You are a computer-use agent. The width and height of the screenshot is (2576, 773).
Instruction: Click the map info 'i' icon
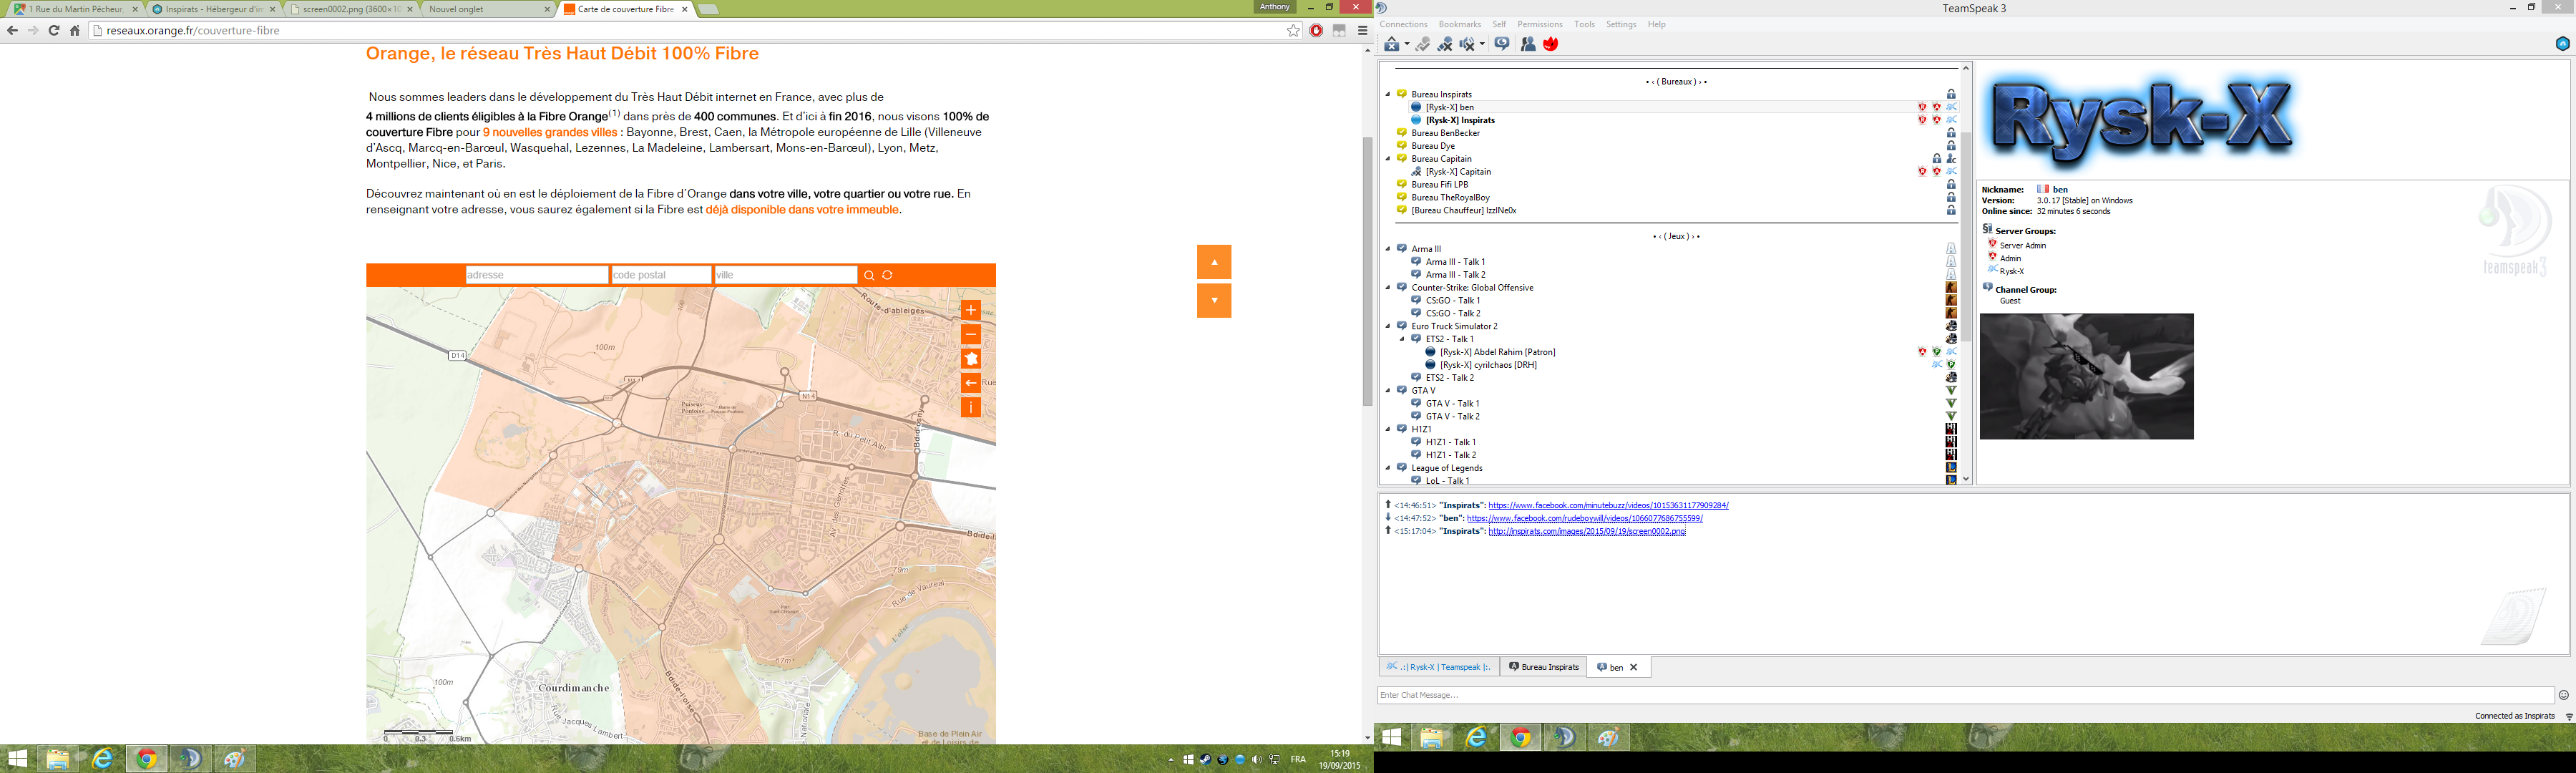pos(971,408)
